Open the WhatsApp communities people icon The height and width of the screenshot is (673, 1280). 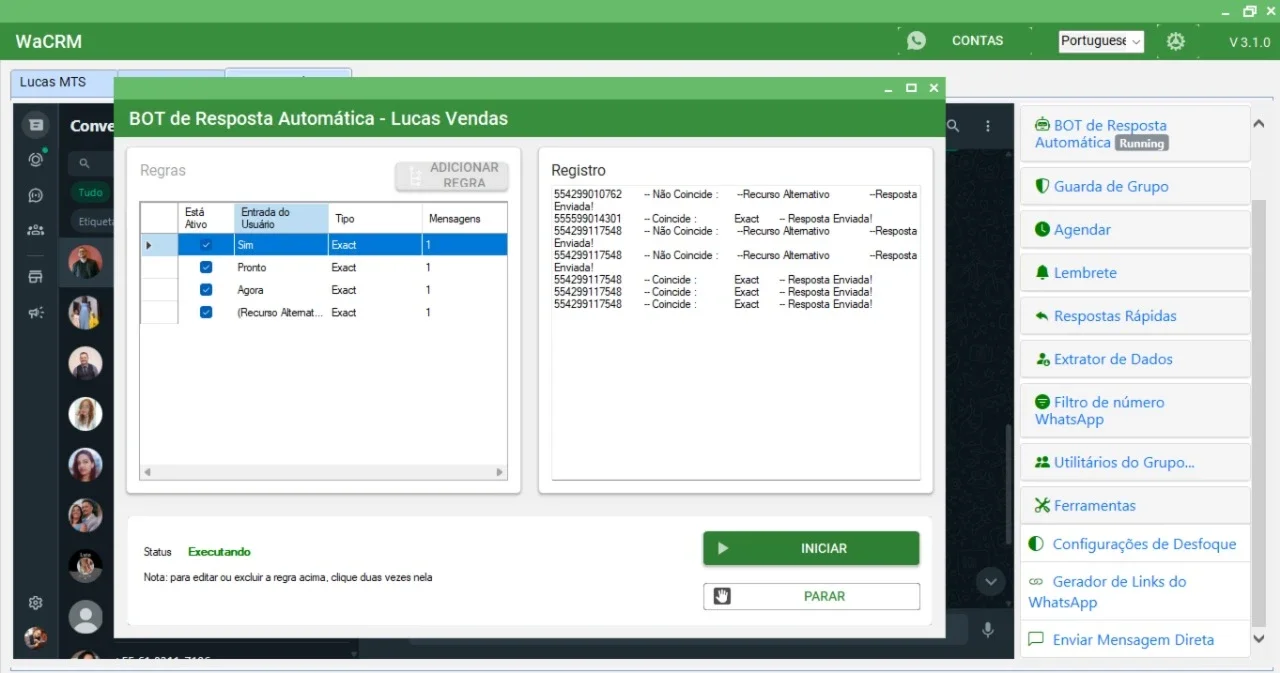click(36, 230)
